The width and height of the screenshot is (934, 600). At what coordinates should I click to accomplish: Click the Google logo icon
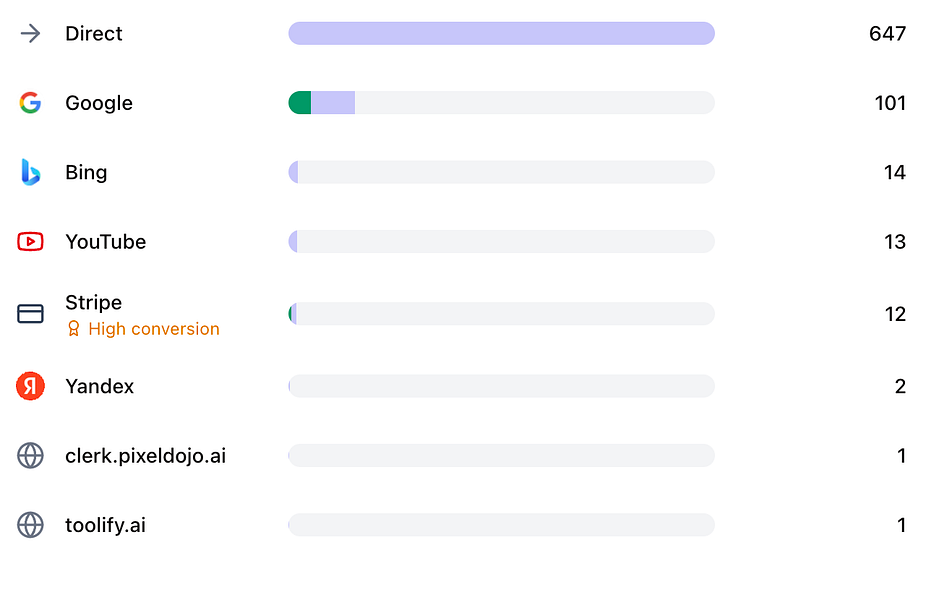[31, 103]
